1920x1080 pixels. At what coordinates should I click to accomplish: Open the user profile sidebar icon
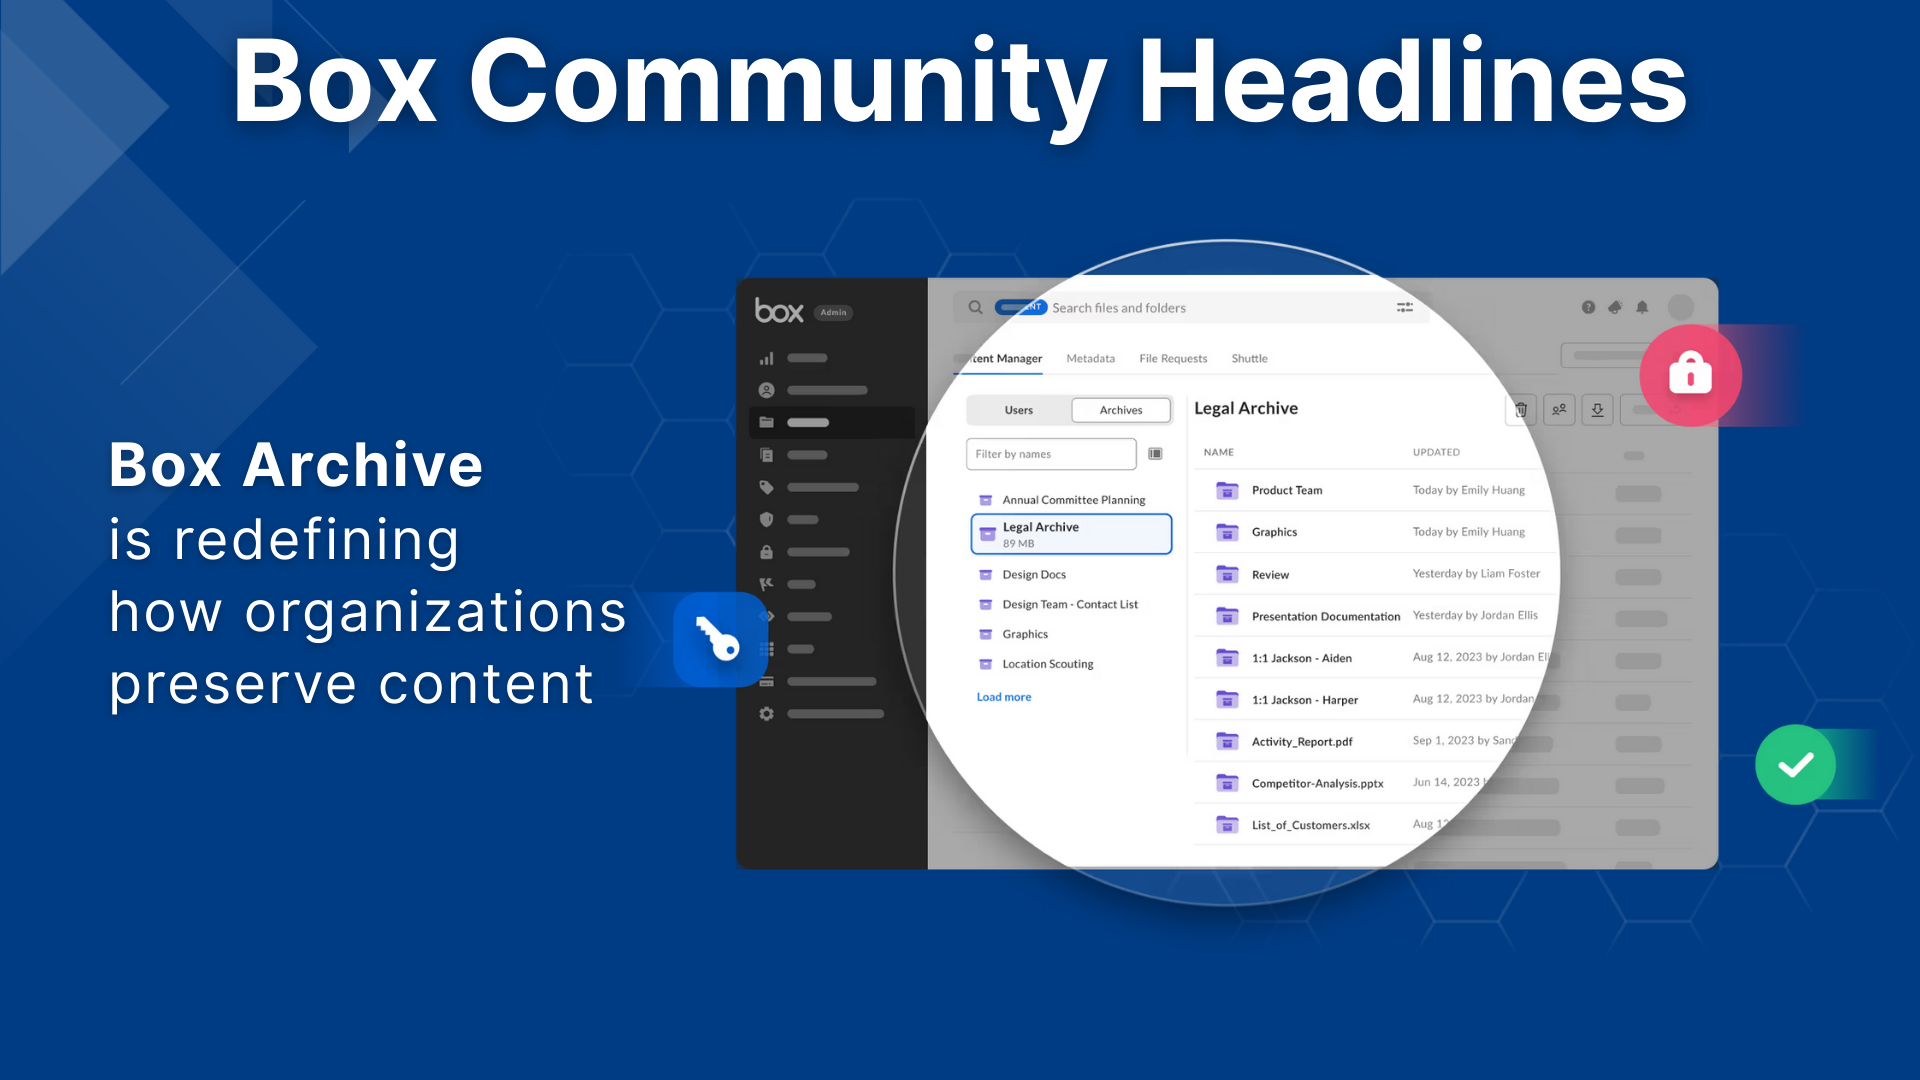[767, 390]
